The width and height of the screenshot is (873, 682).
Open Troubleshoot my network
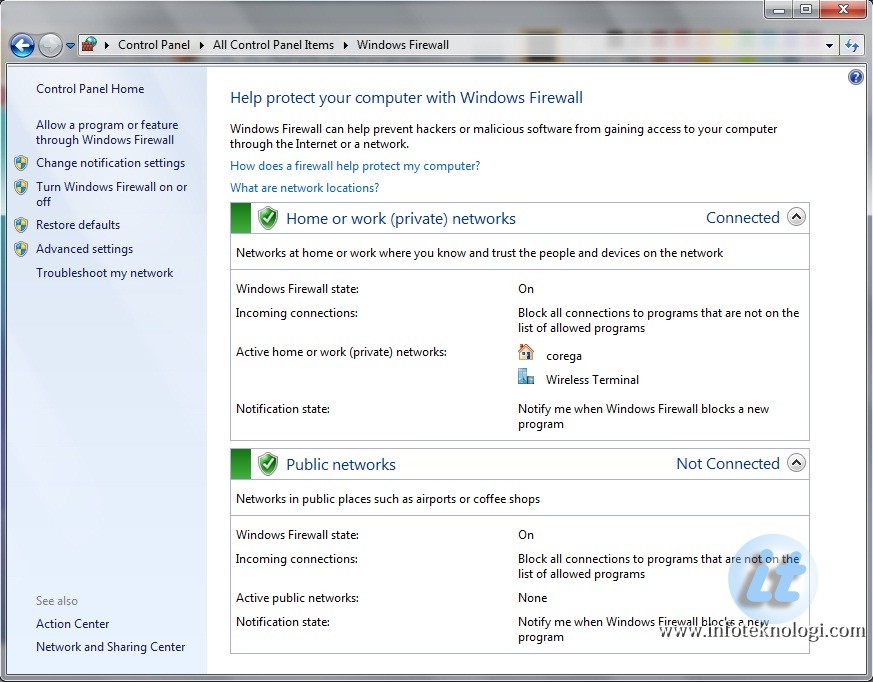[105, 273]
